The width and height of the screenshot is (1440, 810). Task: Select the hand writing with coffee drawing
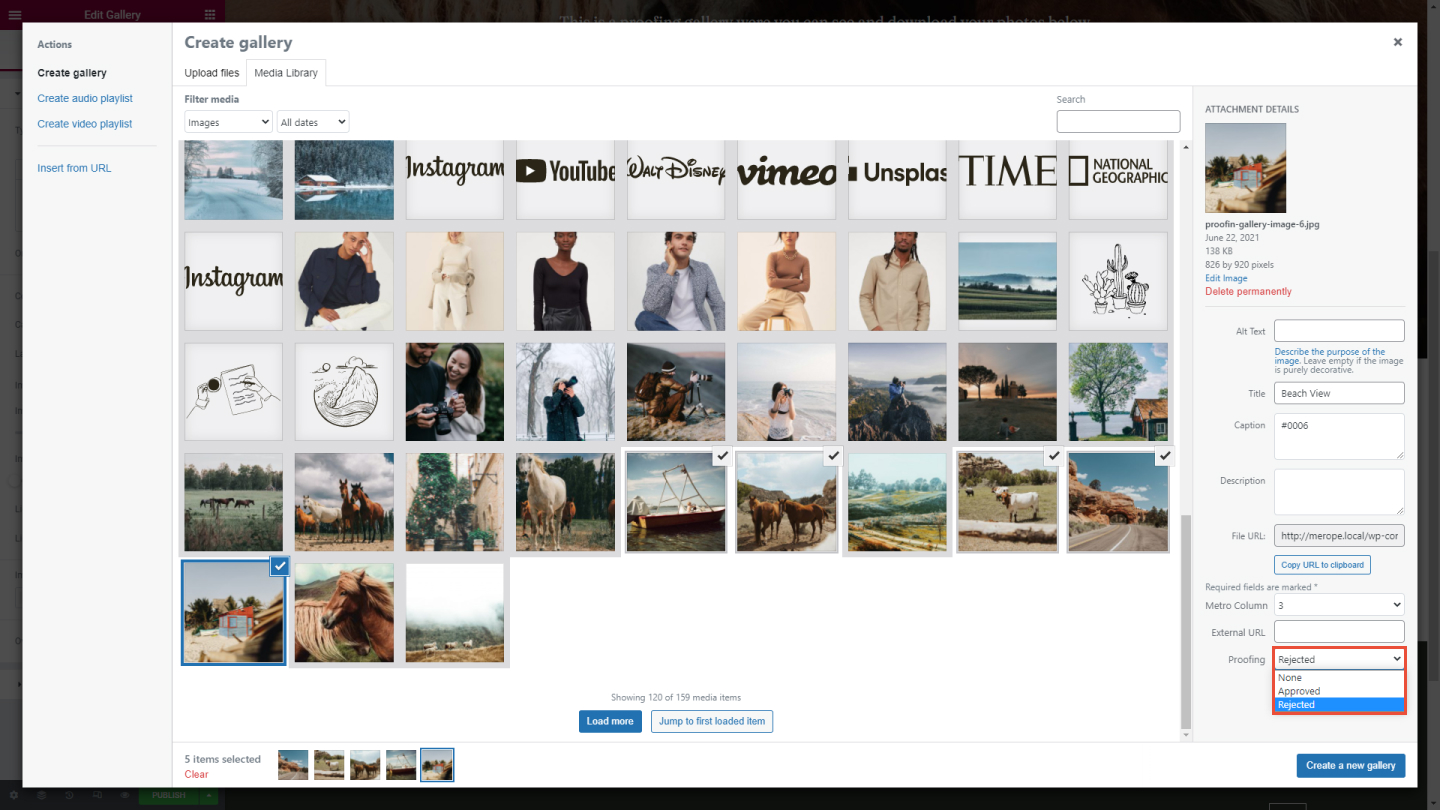[234, 392]
